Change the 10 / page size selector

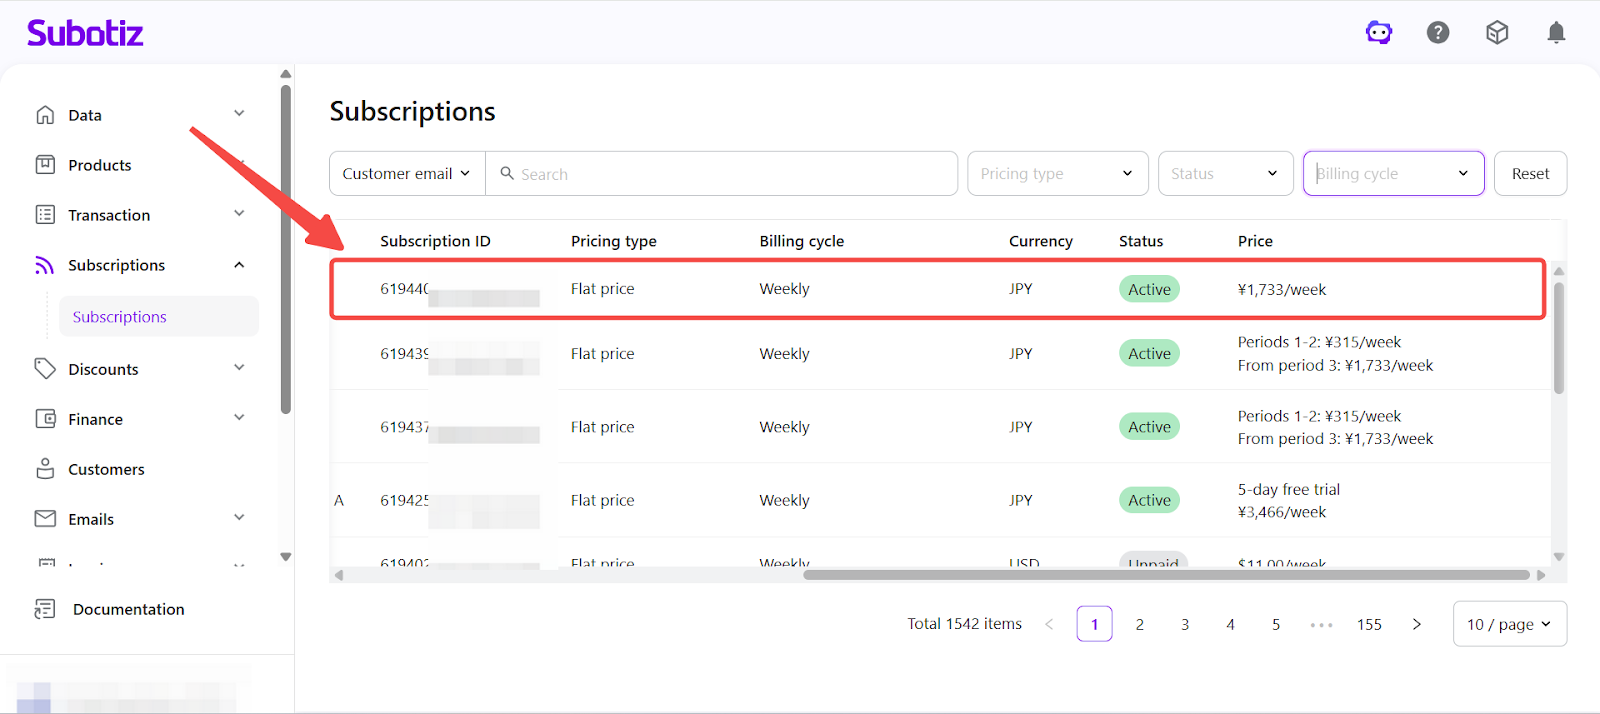point(1508,624)
